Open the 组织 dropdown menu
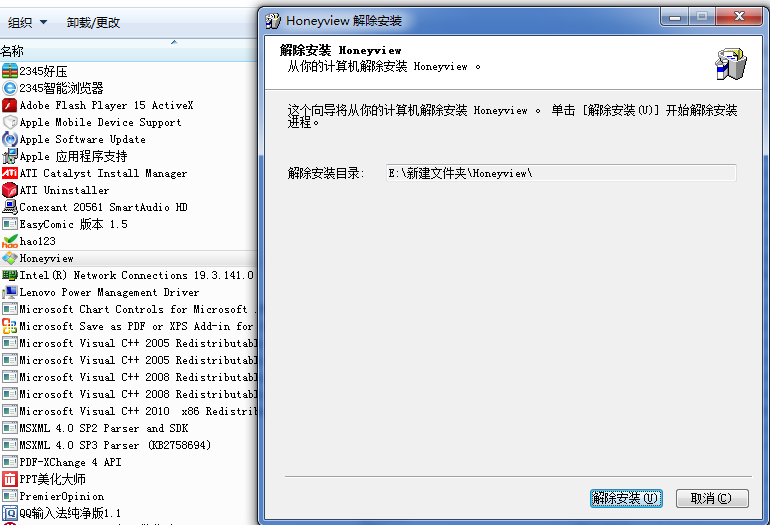Screen dimensions: 770x525 [x=28, y=22]
